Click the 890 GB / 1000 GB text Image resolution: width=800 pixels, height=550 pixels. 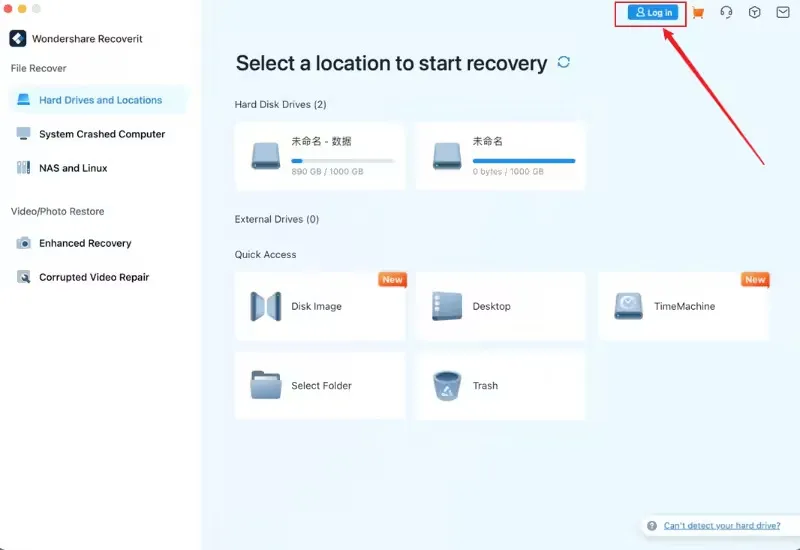327,172
